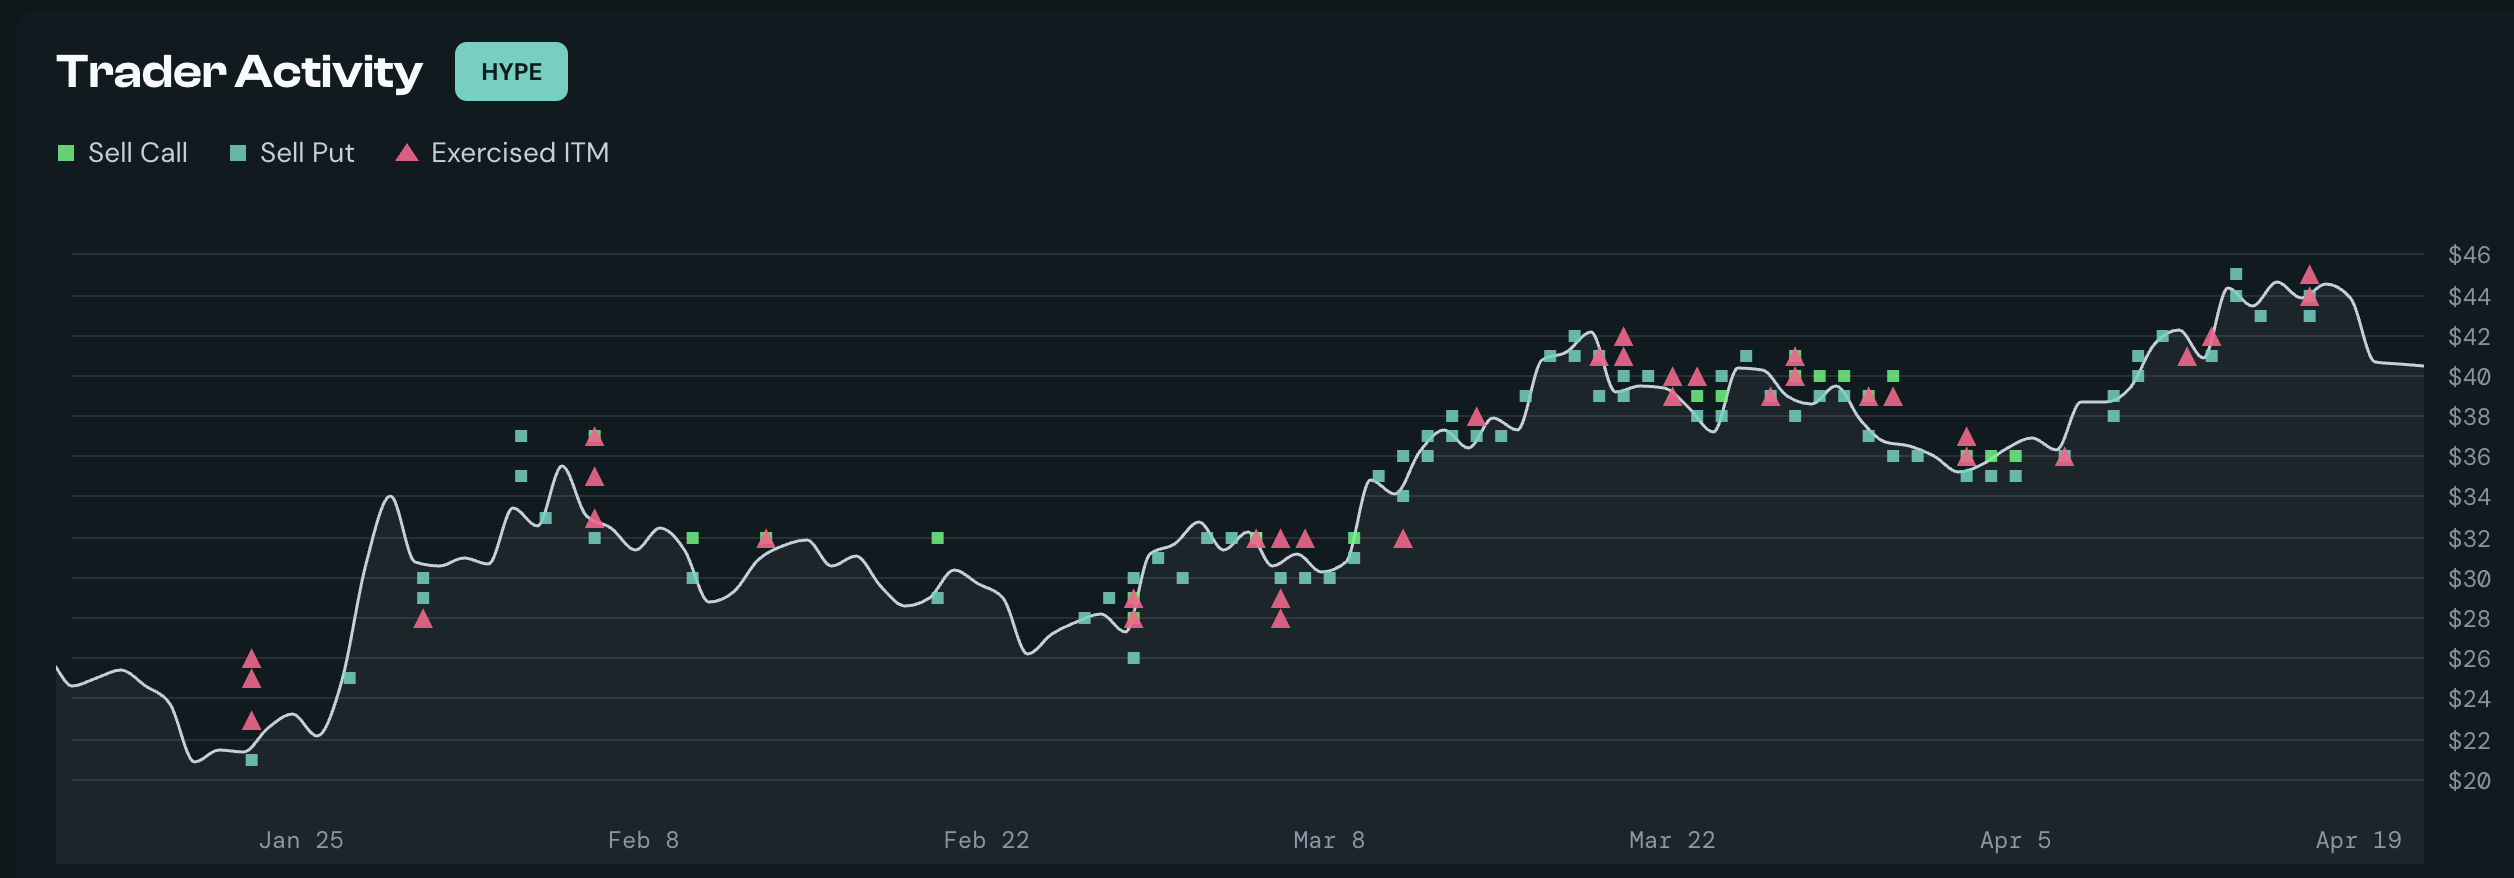Select the isolated Exercised ITM triangle at $32 after Mar 8

point(1403,539)
